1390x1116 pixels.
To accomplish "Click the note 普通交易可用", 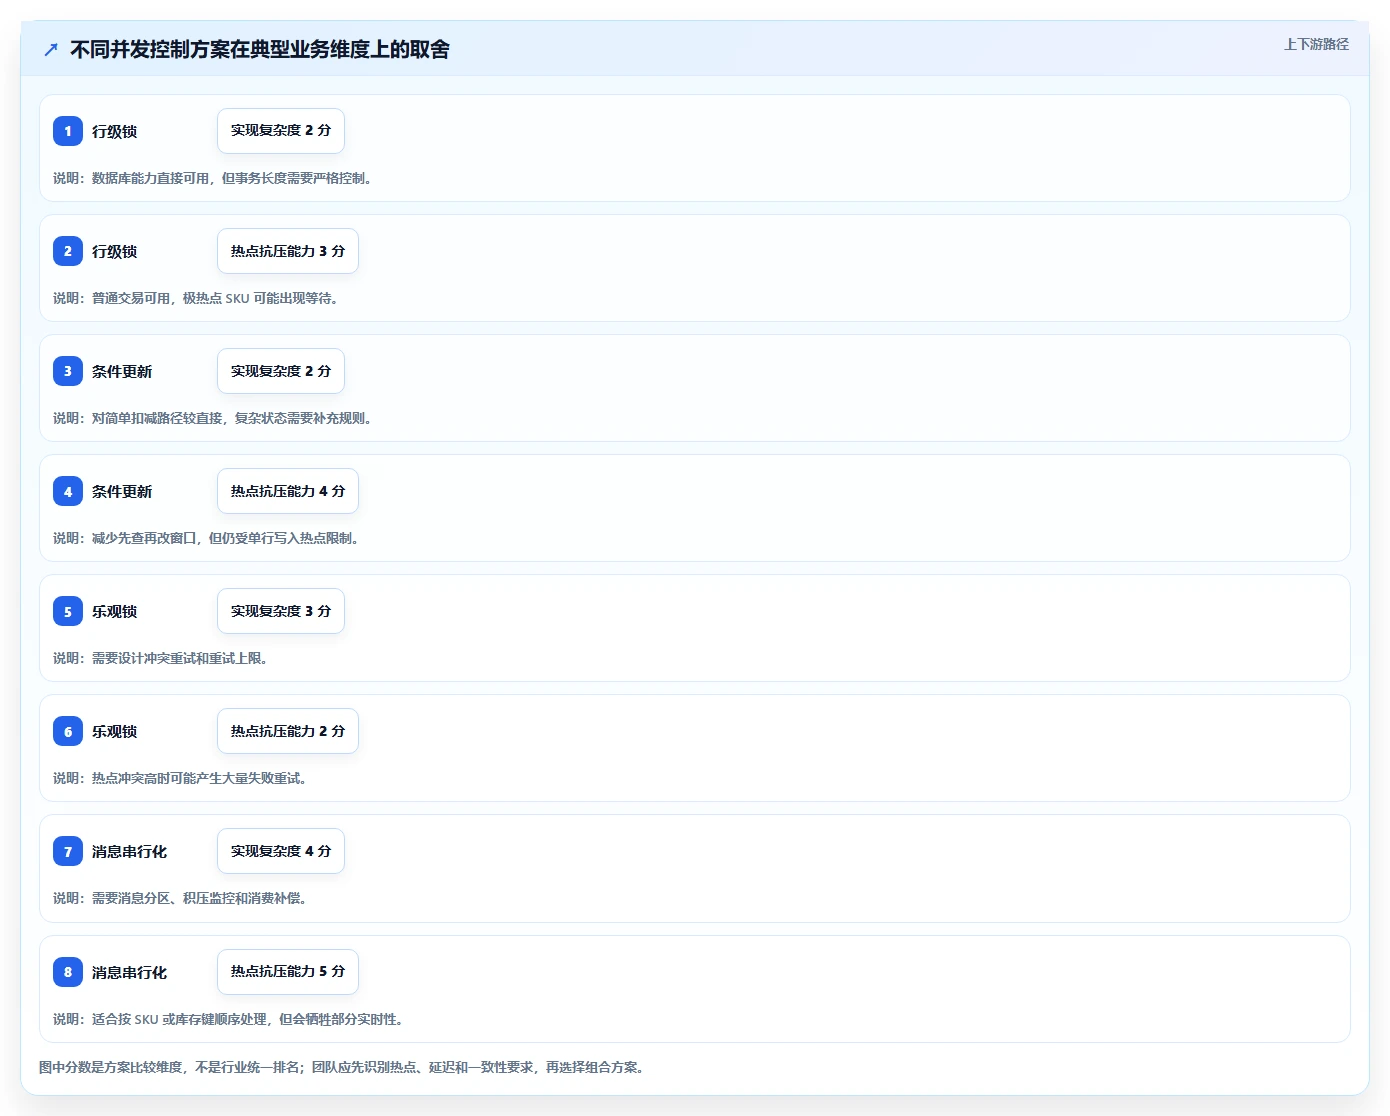I will [196, 298].
